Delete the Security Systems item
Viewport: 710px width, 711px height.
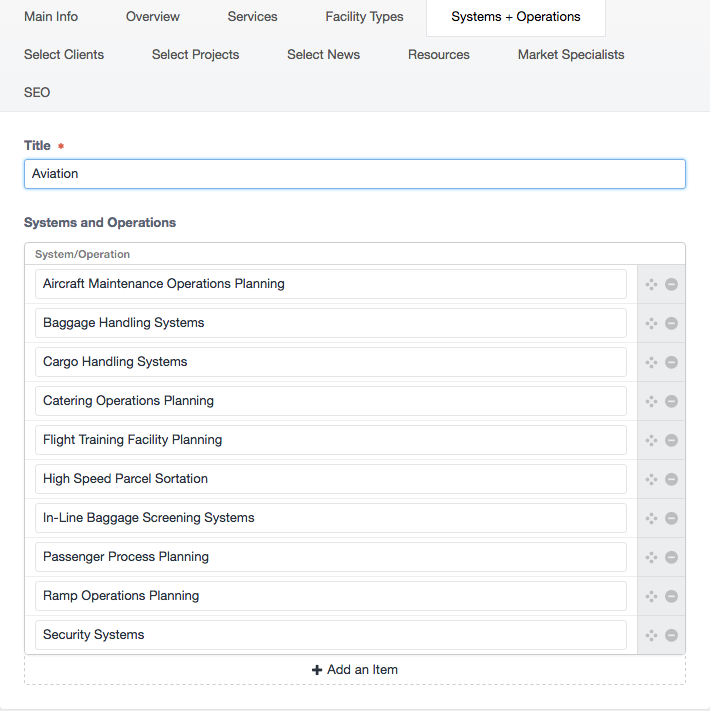click(671, 635)
